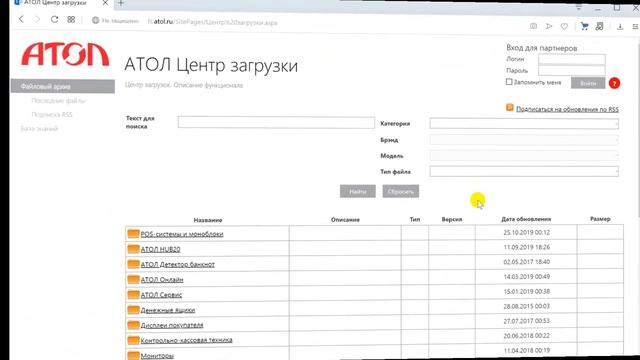Open the Контрольно-кассовая техника folder link
This screenshot has height=360, width=640.
pyautogui.click(x=187, y=340)
